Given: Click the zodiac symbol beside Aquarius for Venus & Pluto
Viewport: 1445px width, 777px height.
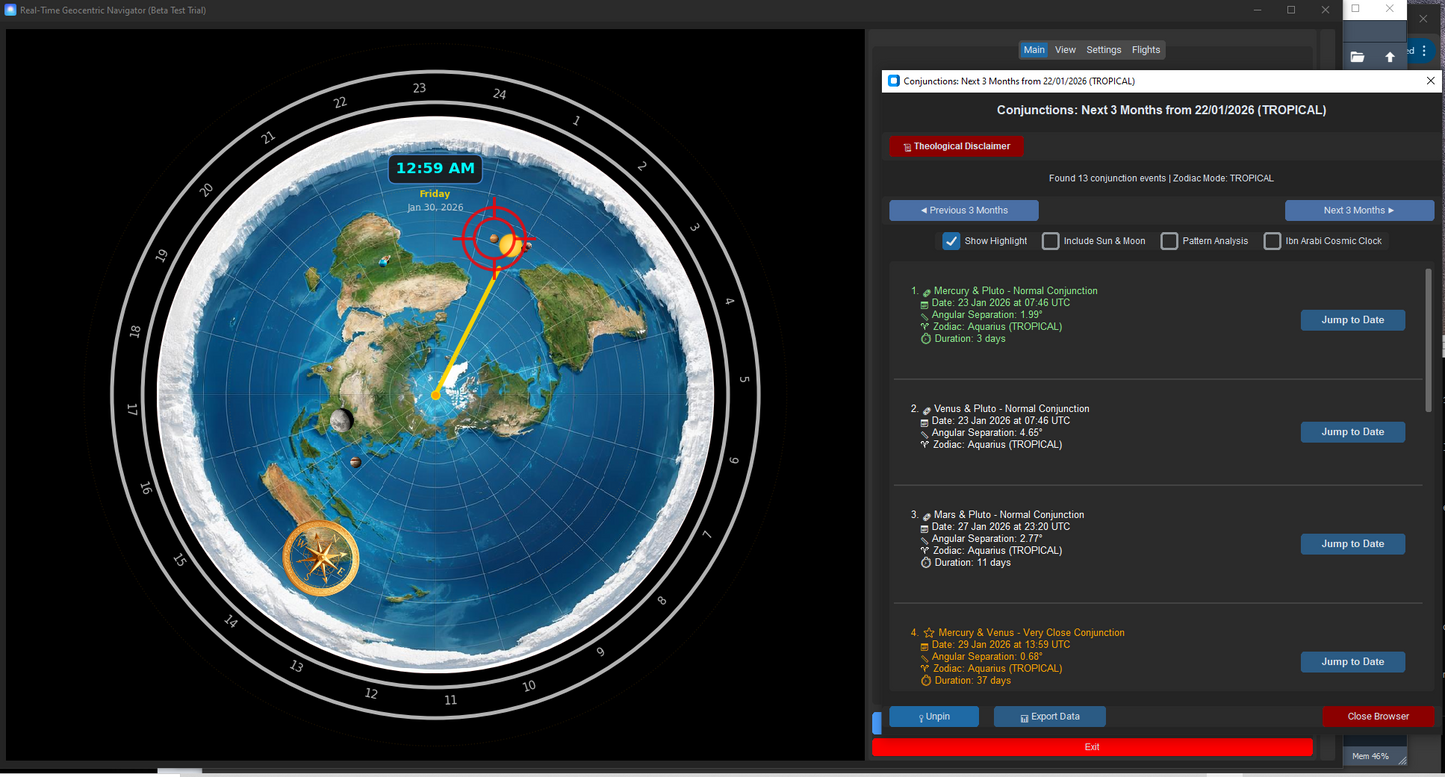Looking at the screenshot, I should coord(925,444).
